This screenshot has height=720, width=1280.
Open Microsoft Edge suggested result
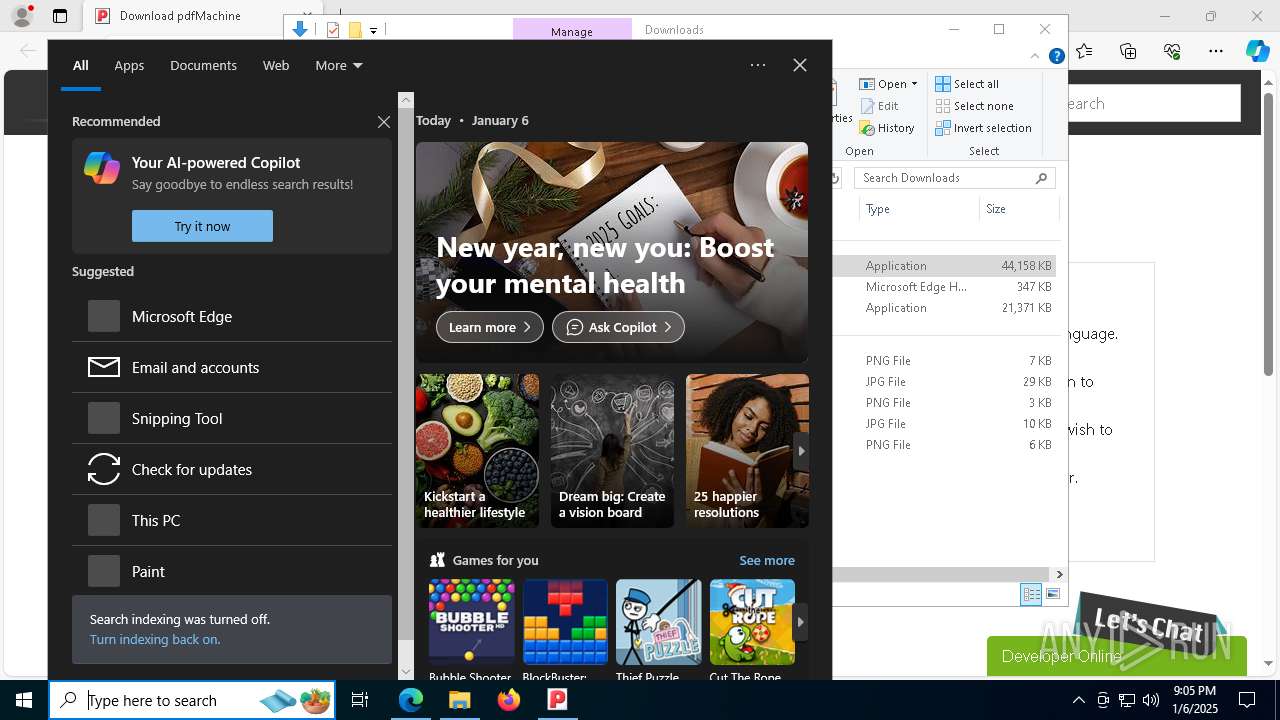(232, 316)
